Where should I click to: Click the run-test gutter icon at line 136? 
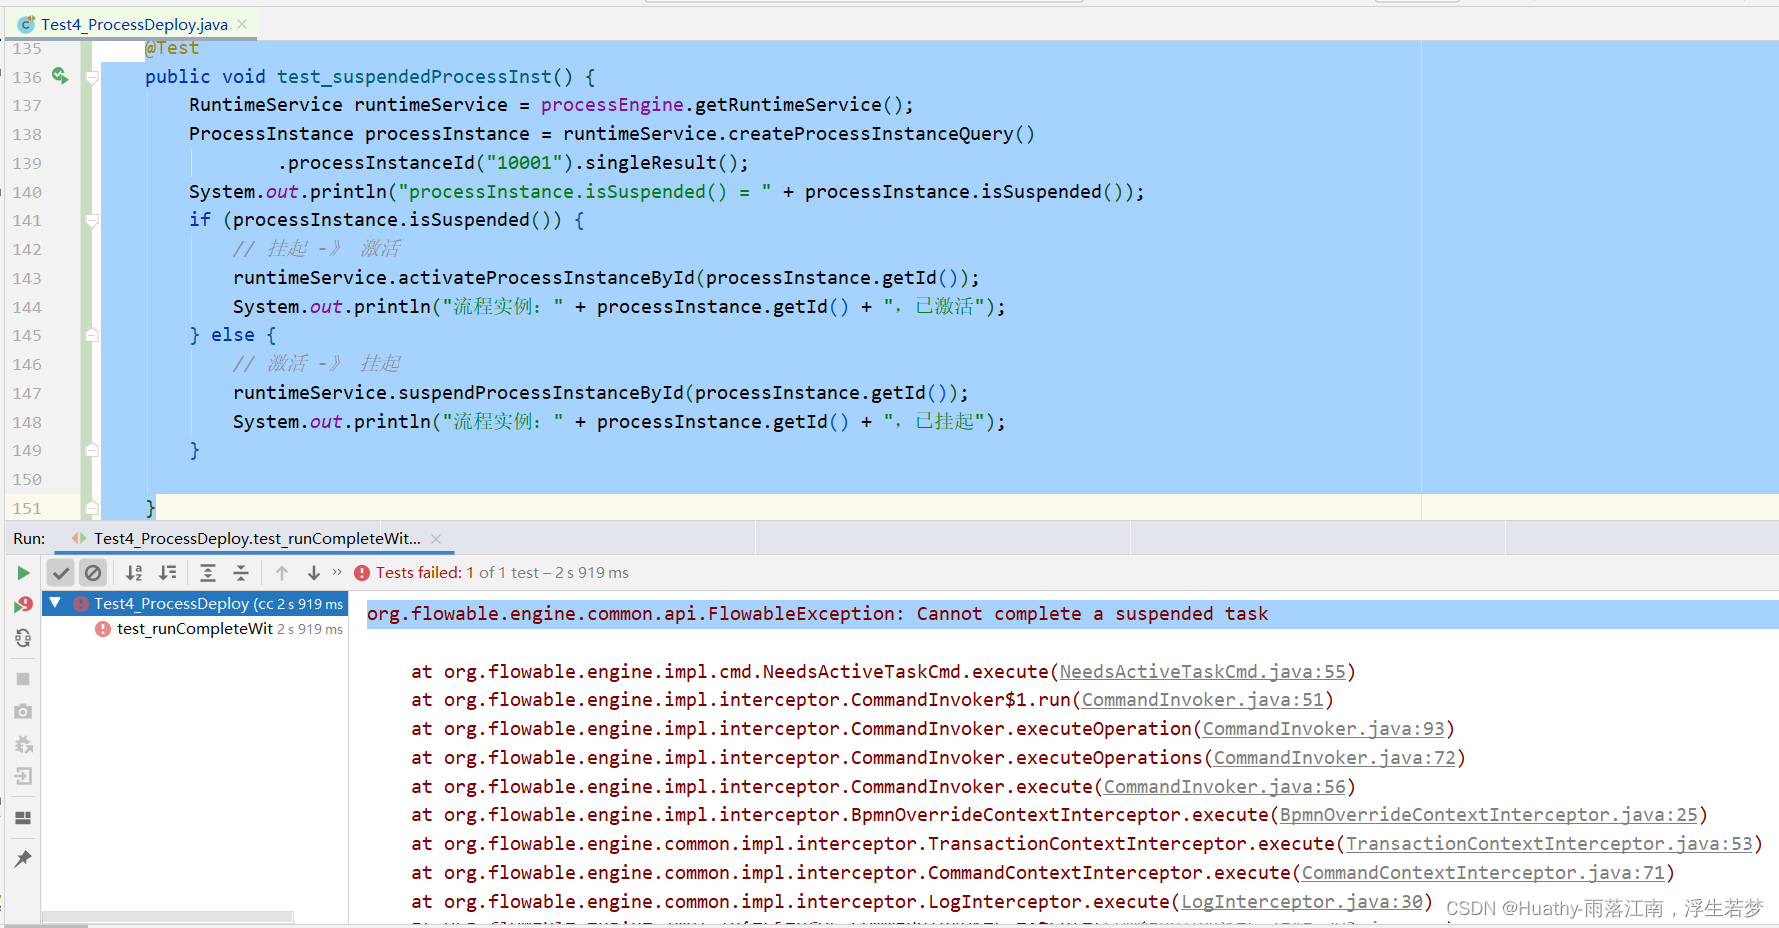click(x=60, y=76)
